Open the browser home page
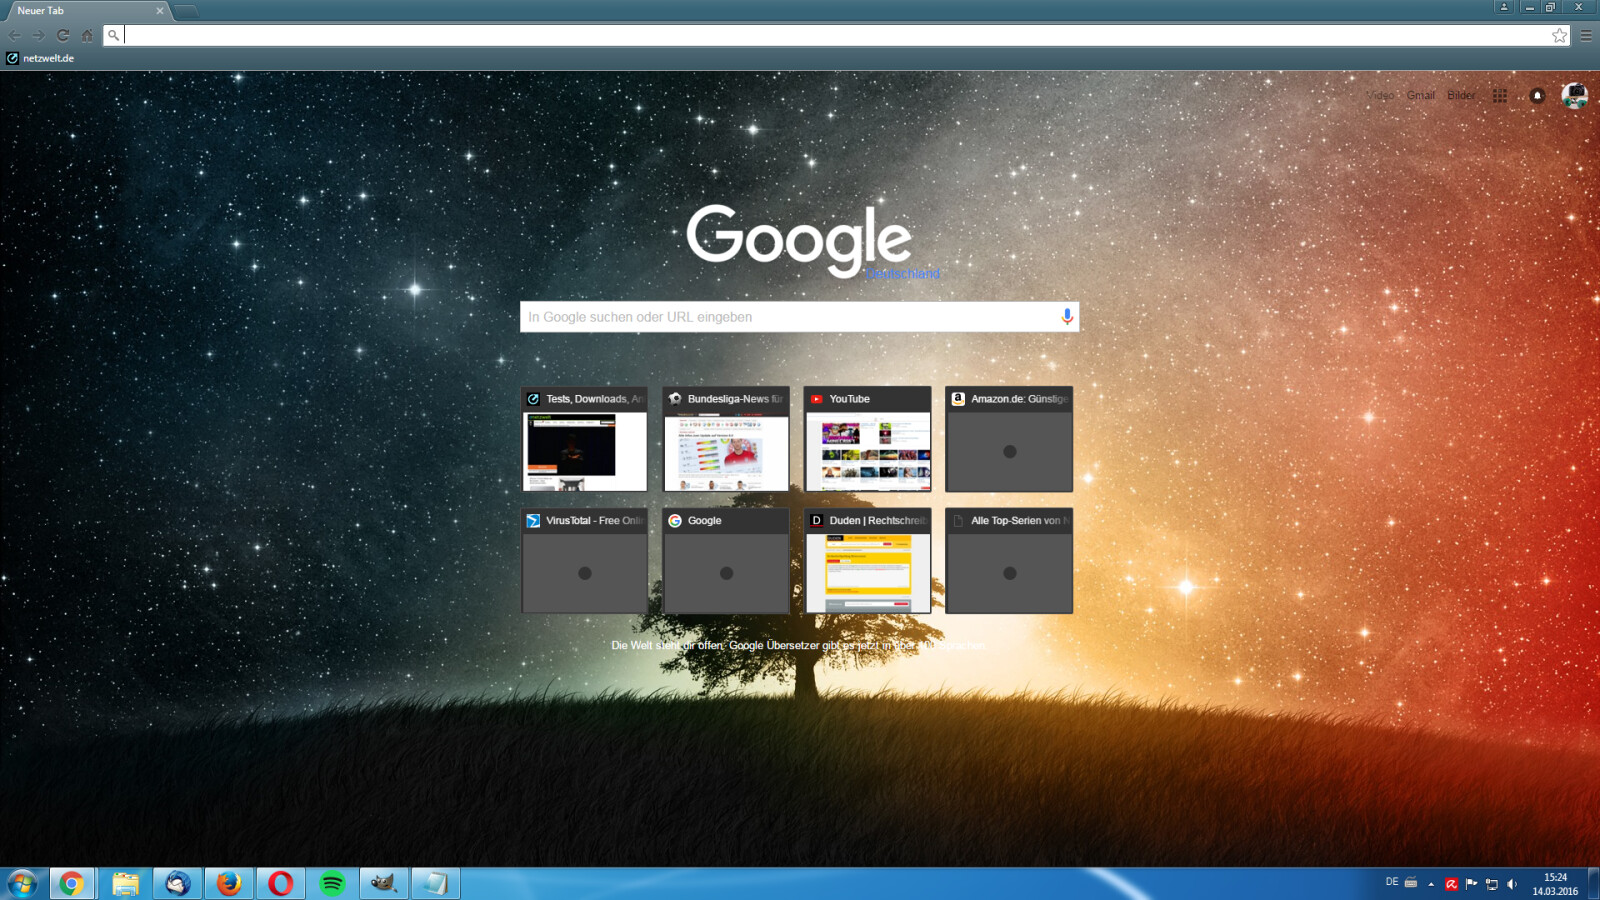1600x900 pixels. (x=86, y=35)
